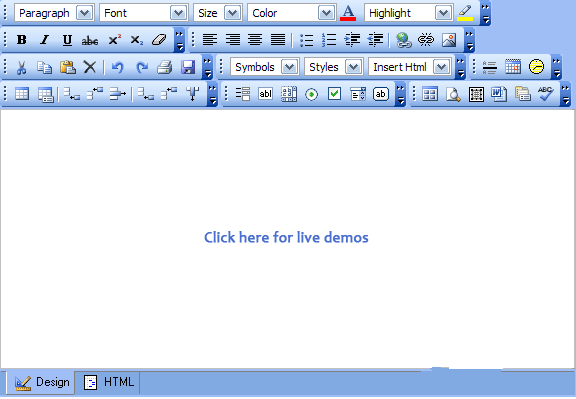Insert date with calendar icon
Image resolution: width=576 pixels, height=399 pixels.
513,67
